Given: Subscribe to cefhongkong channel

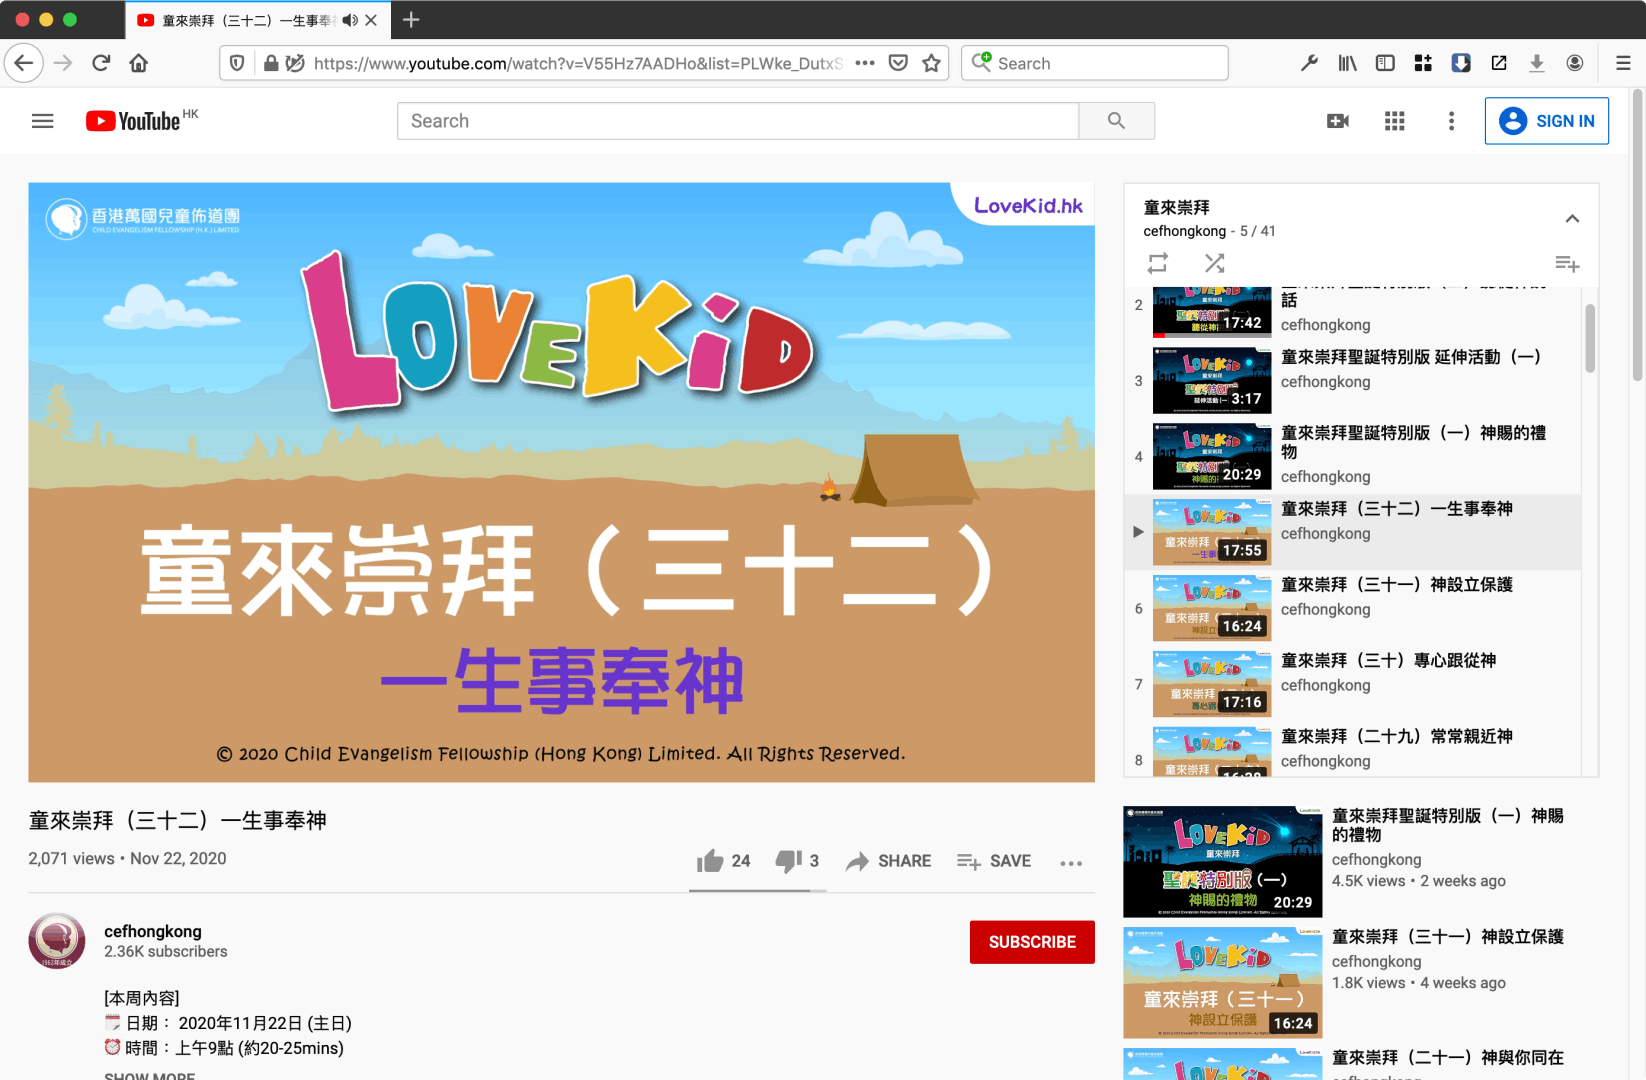Looking at the screenshot, I should pos(1032,942).
